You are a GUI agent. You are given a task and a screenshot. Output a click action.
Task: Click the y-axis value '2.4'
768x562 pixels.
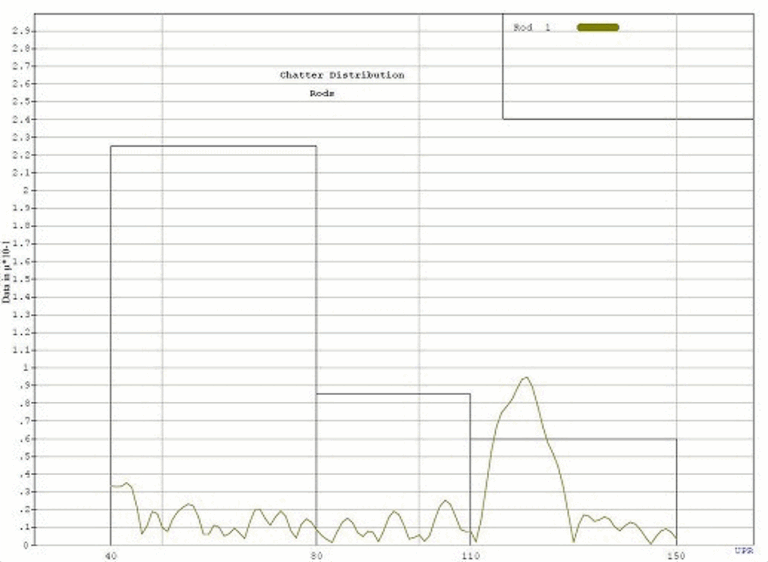pos(22,120)
